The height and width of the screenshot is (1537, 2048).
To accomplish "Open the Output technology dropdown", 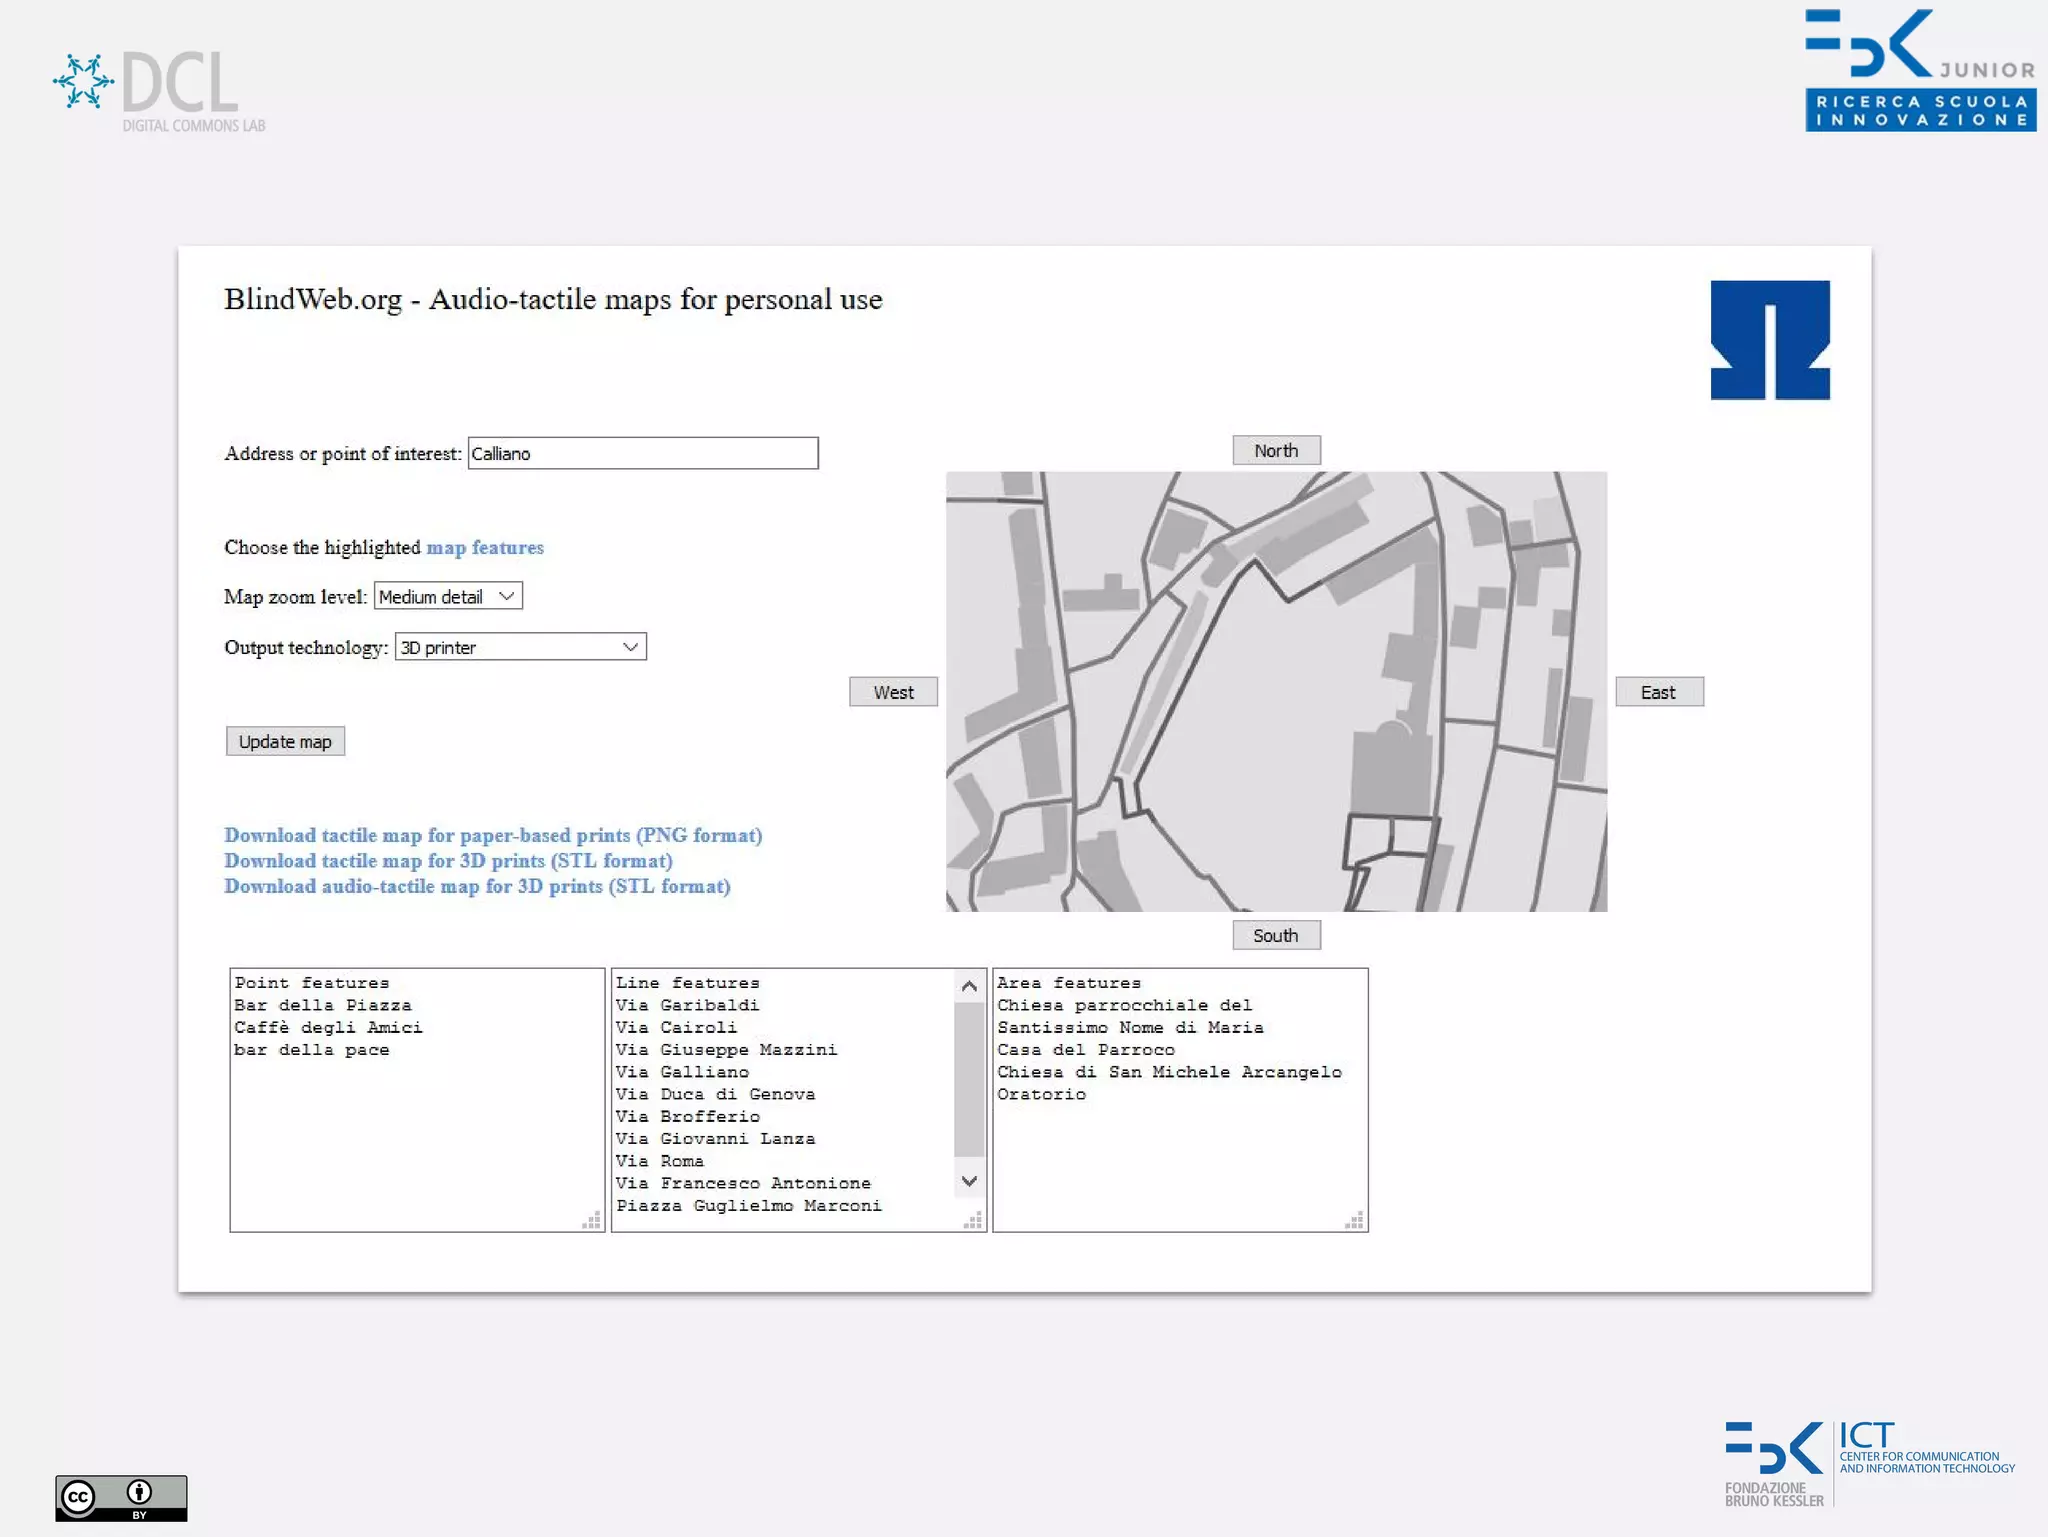I will 520,647.
